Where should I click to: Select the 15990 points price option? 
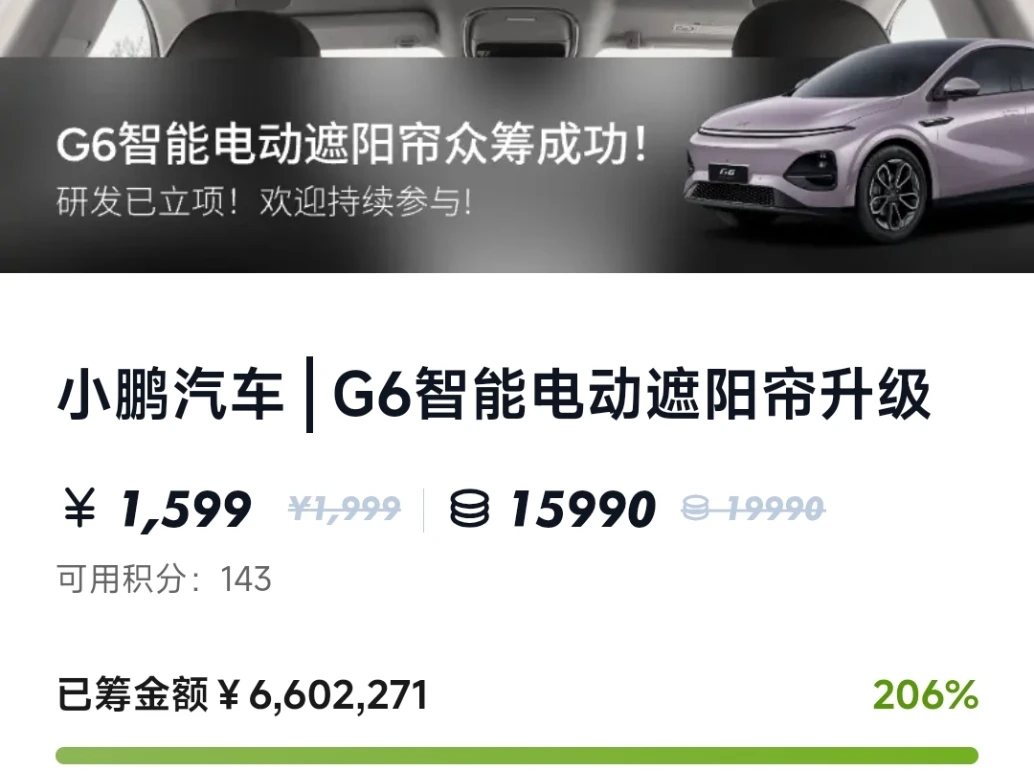click(x=553, y=509)
